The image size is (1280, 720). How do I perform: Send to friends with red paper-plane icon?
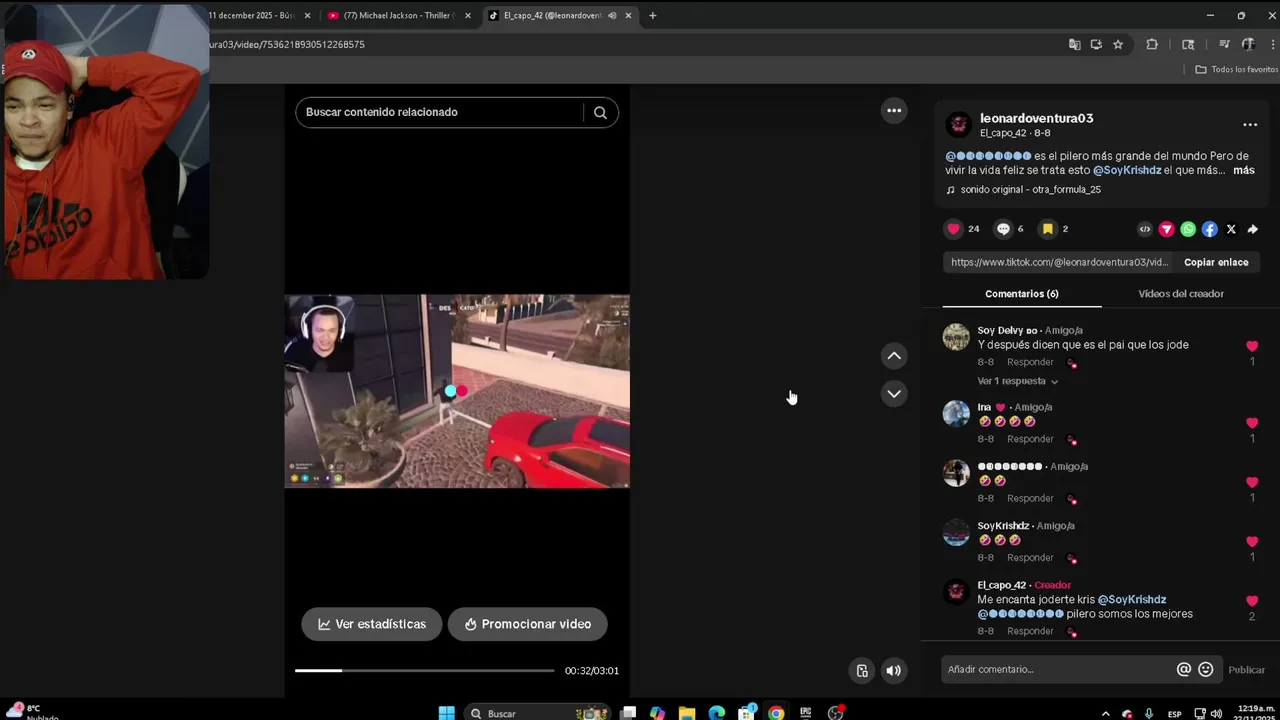tap(1166, 229)
